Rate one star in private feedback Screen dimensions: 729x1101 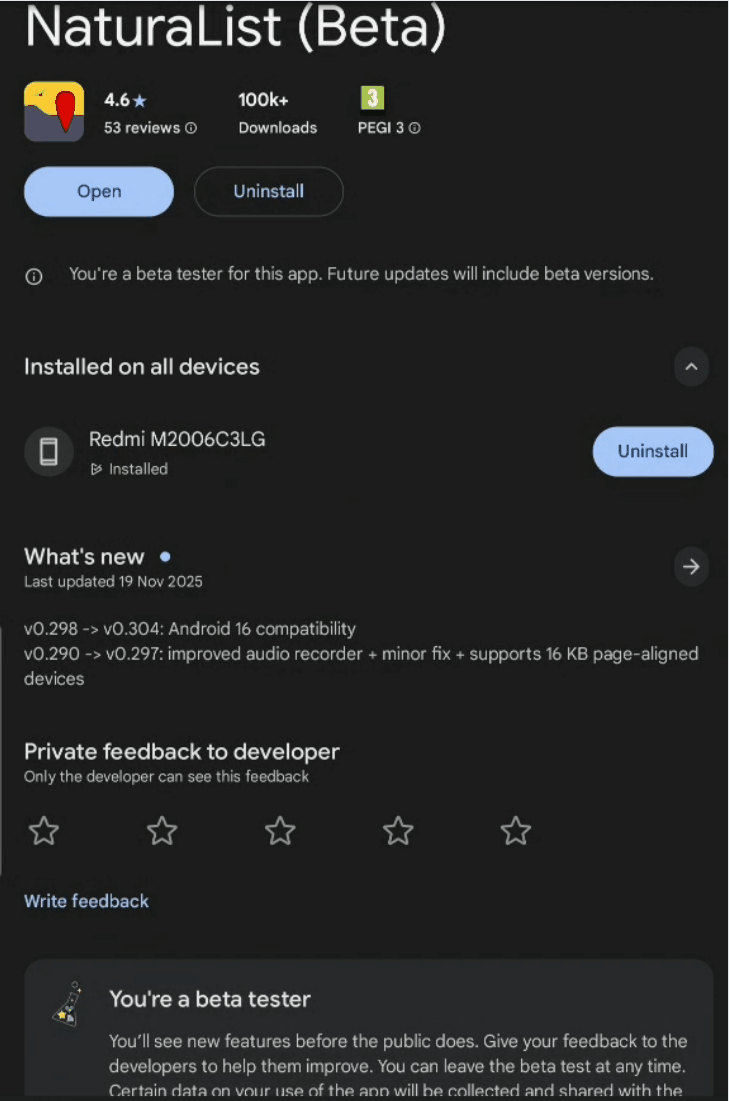click(x=44, y=830)
